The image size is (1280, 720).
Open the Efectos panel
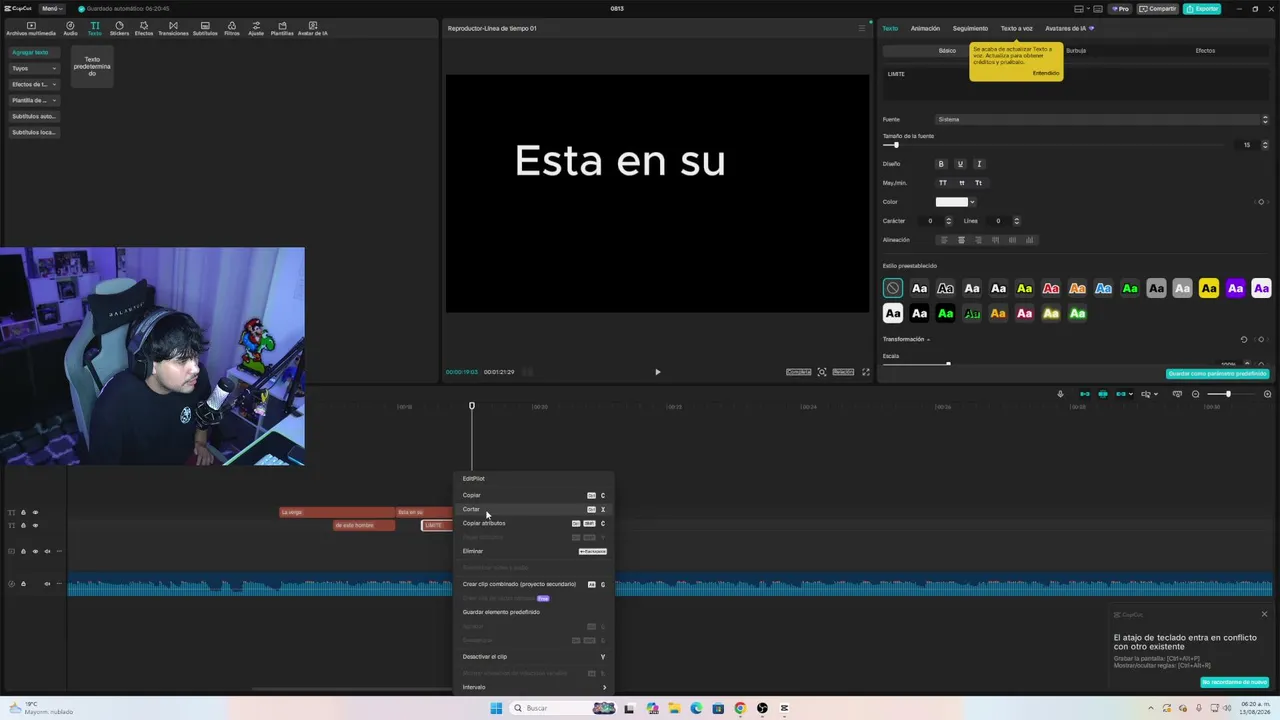(144, 28)
